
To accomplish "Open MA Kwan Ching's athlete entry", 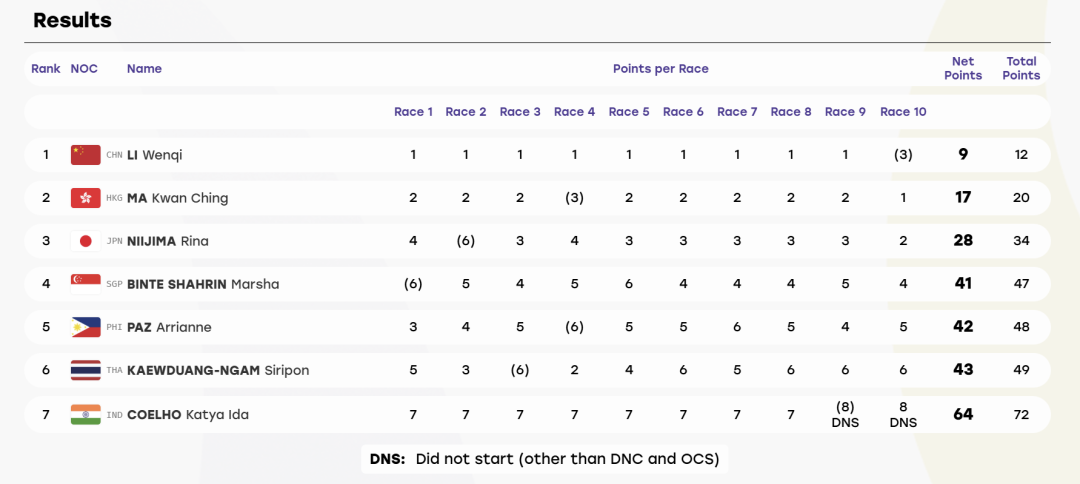I will click(x=178, y=198).
